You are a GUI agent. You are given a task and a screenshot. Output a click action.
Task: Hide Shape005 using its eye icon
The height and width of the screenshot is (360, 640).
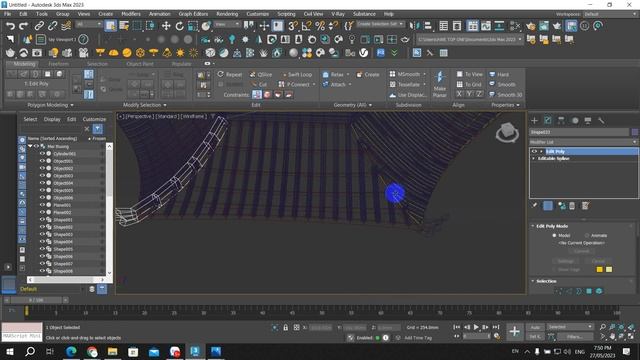point(42,249)
